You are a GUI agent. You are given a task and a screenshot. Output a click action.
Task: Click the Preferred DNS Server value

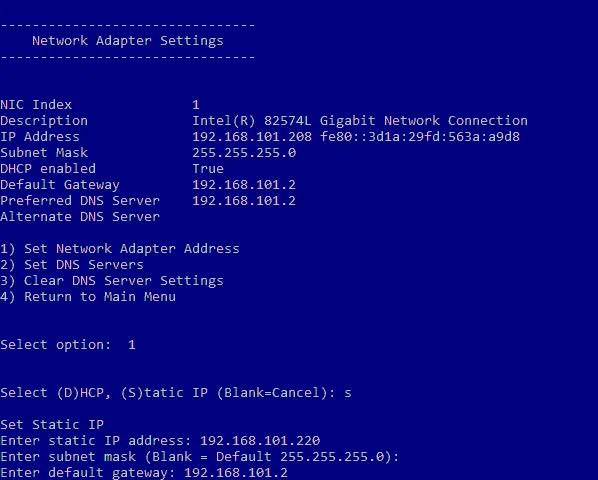coord(244,201)
